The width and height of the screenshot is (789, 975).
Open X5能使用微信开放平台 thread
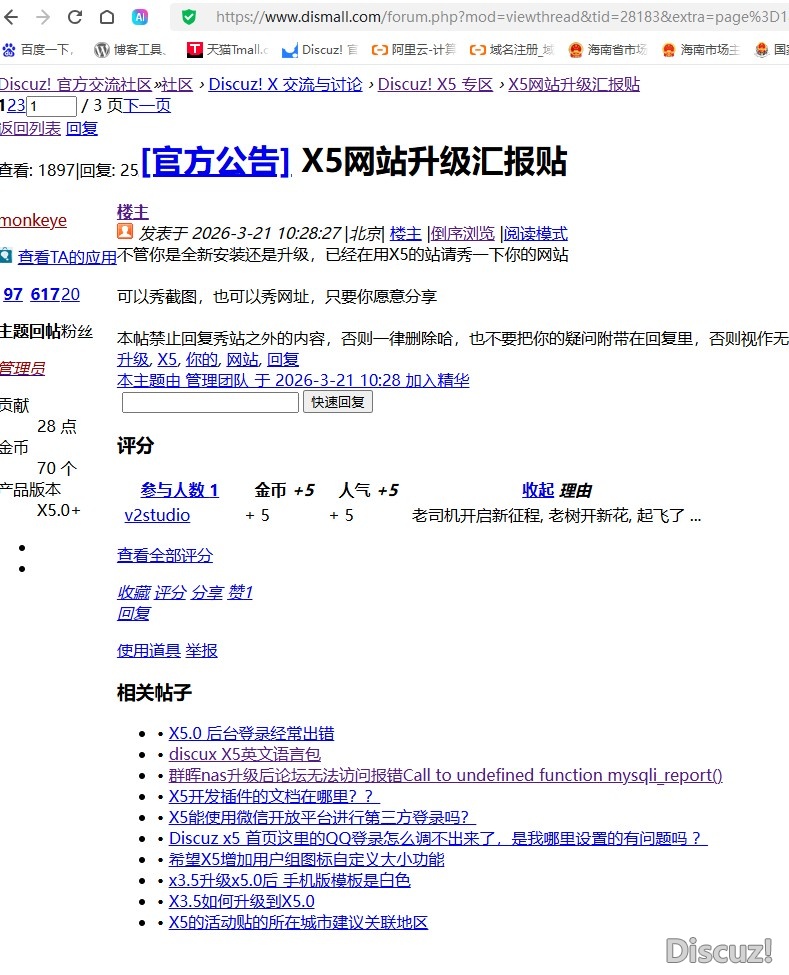tap(322, 818)
